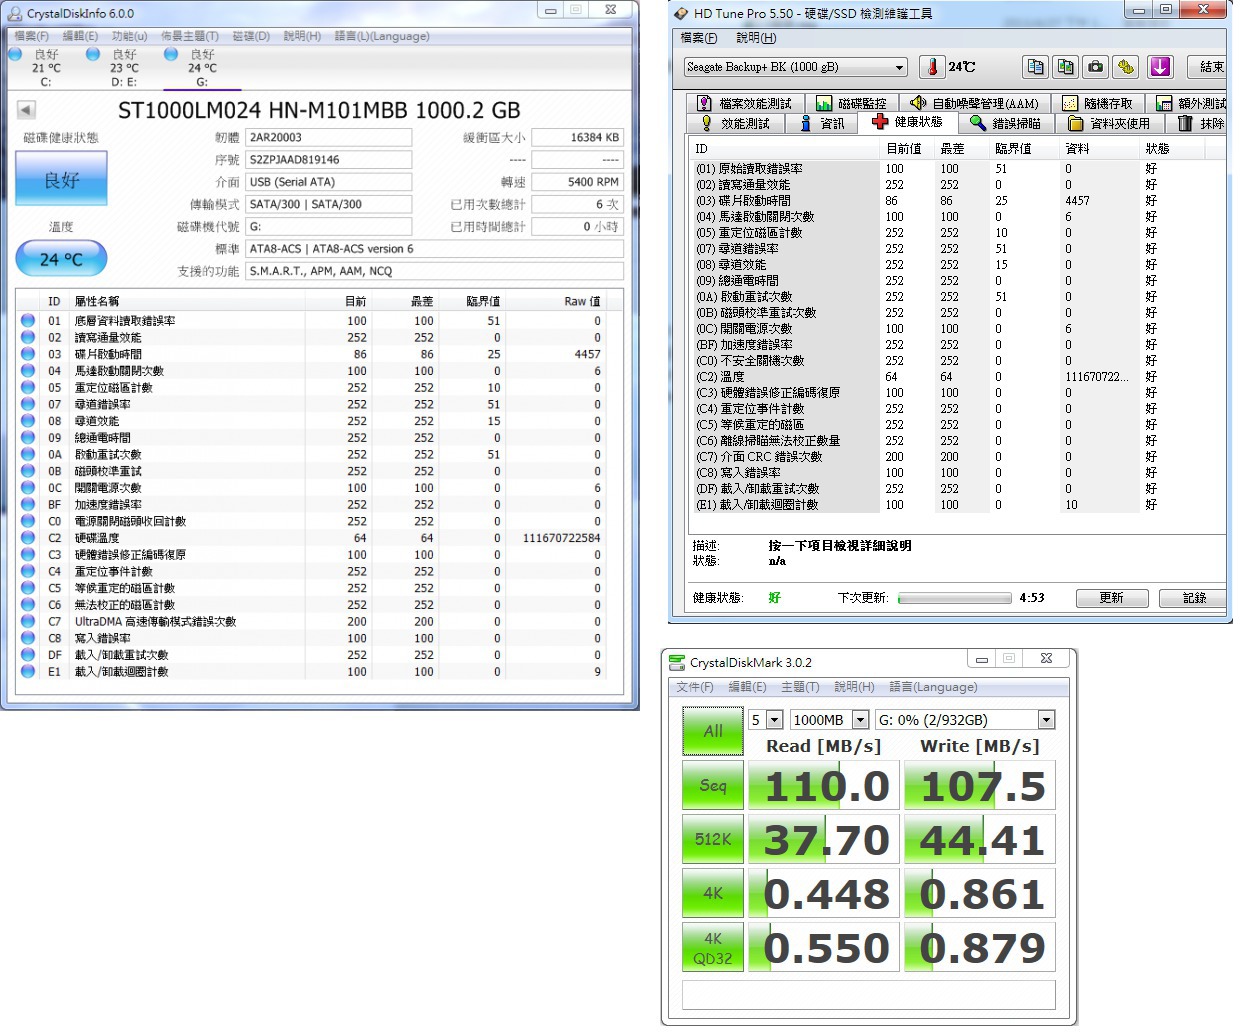Image resolution: width=1240 pixels, height=1034 pixels.
Task: Click the next update progress bar
Action: (955, 598)
